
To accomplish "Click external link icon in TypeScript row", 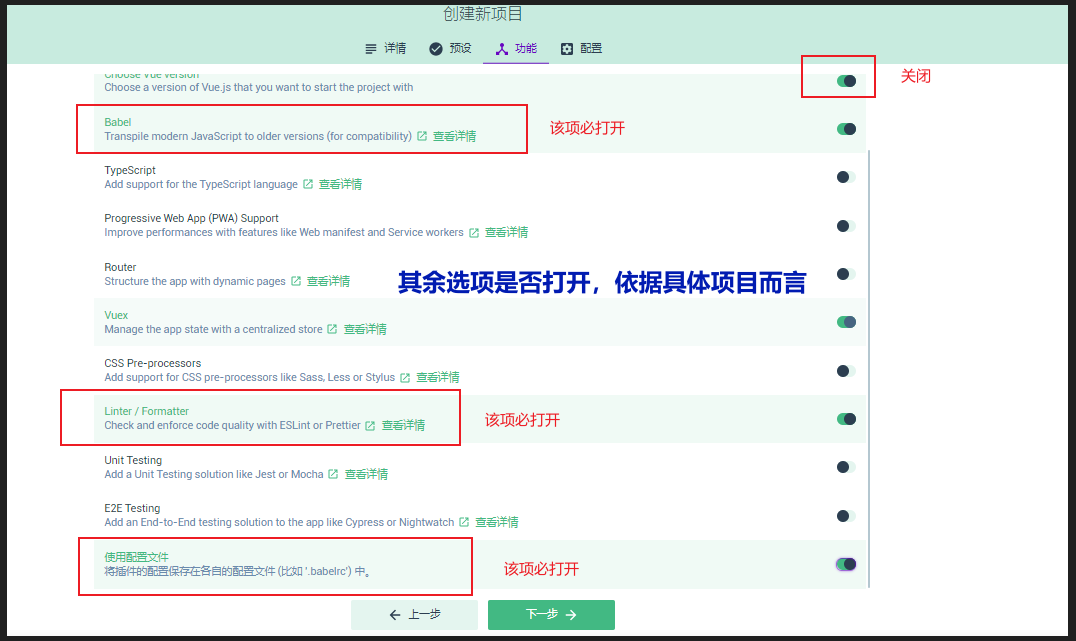I will point(308,184).
